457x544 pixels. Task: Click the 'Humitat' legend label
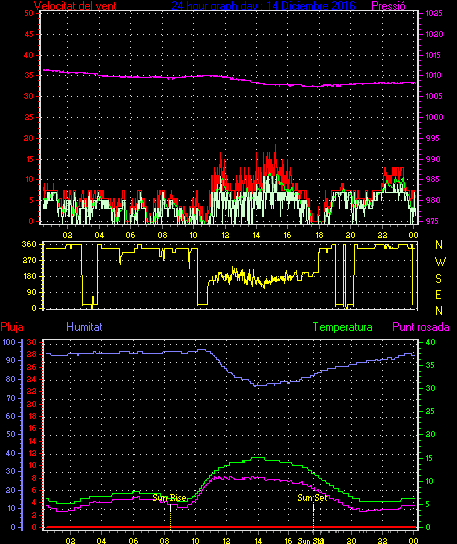point(84,327)
